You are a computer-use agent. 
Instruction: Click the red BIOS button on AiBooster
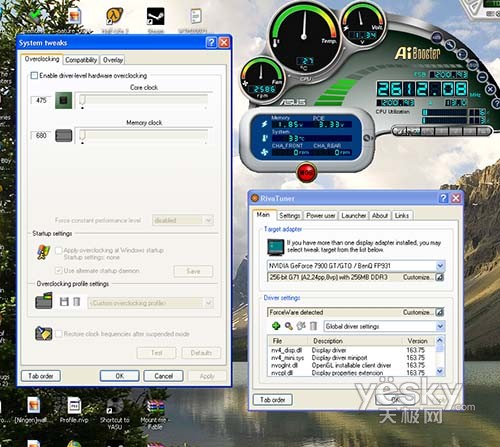[x=306, y=172]
